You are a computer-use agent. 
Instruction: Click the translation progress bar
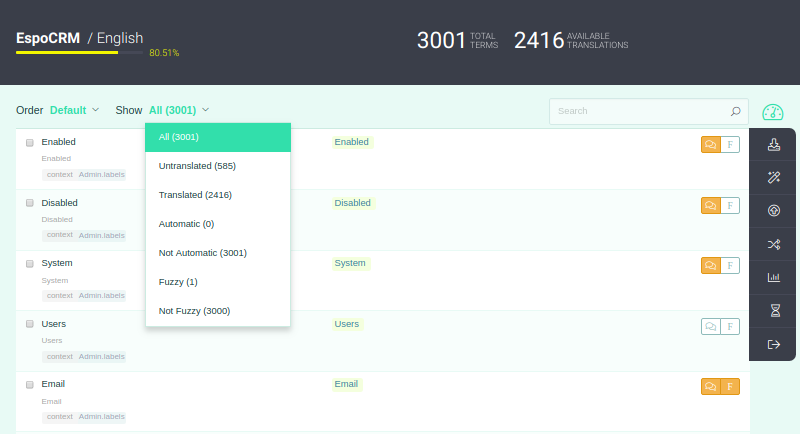tap(79, 53)
